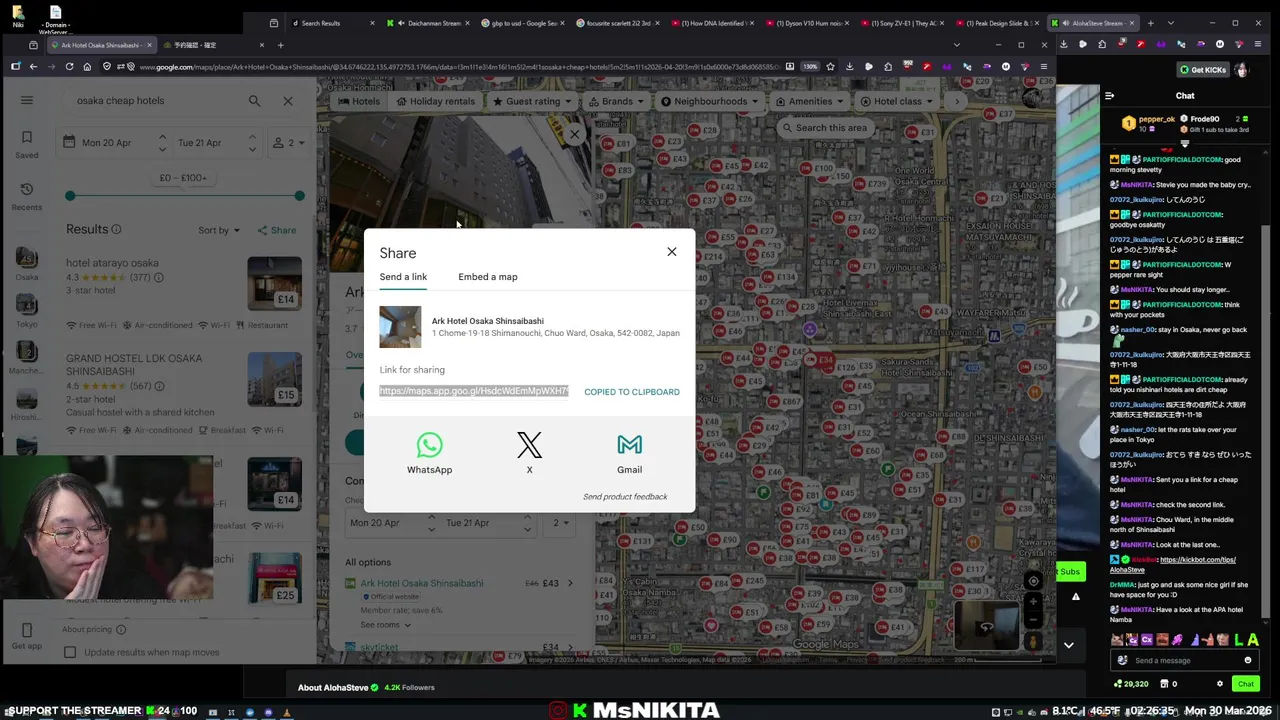Screen dimensions: 1280x720
Task: Open the Guest rating filter dropdown
Action: pyautogui.click(x=531, y=101)
